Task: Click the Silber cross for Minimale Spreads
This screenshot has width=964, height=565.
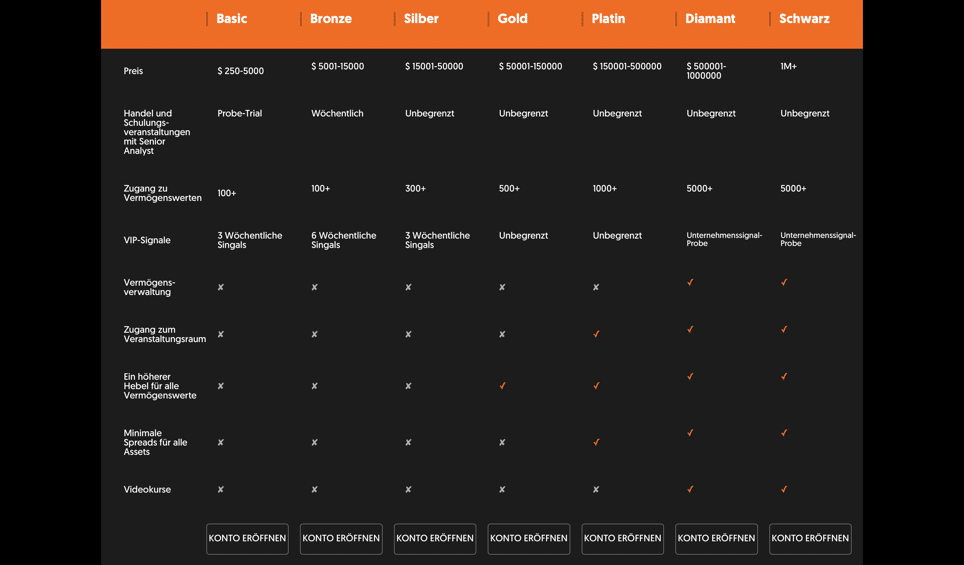Action: (x=408, y=443)
